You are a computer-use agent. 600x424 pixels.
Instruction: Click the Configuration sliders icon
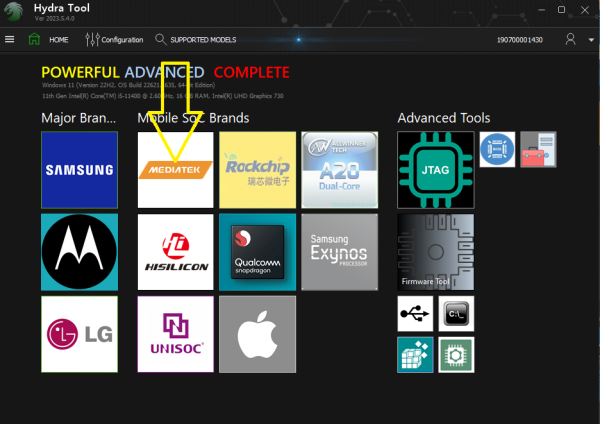point(92,39)
